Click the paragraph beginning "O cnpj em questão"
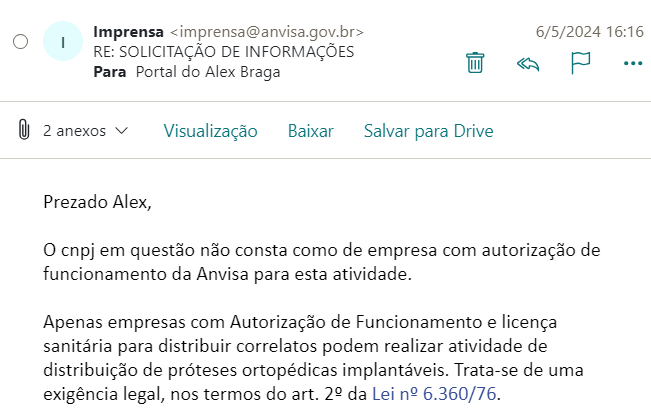651x411 pixels. click(x=322, y=262)
